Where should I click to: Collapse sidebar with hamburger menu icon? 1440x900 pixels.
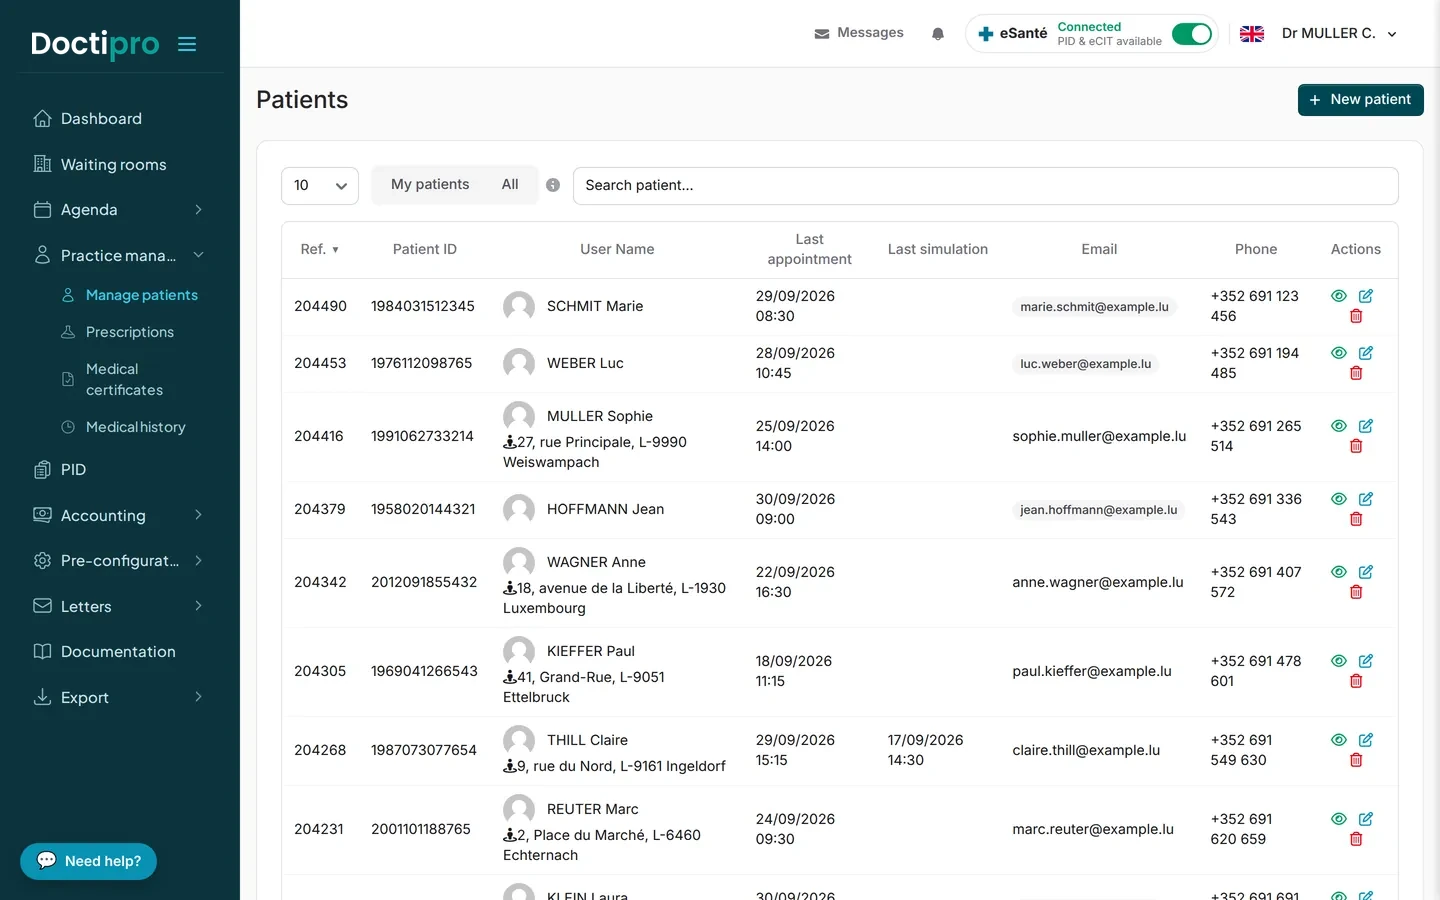click(187, 44)
